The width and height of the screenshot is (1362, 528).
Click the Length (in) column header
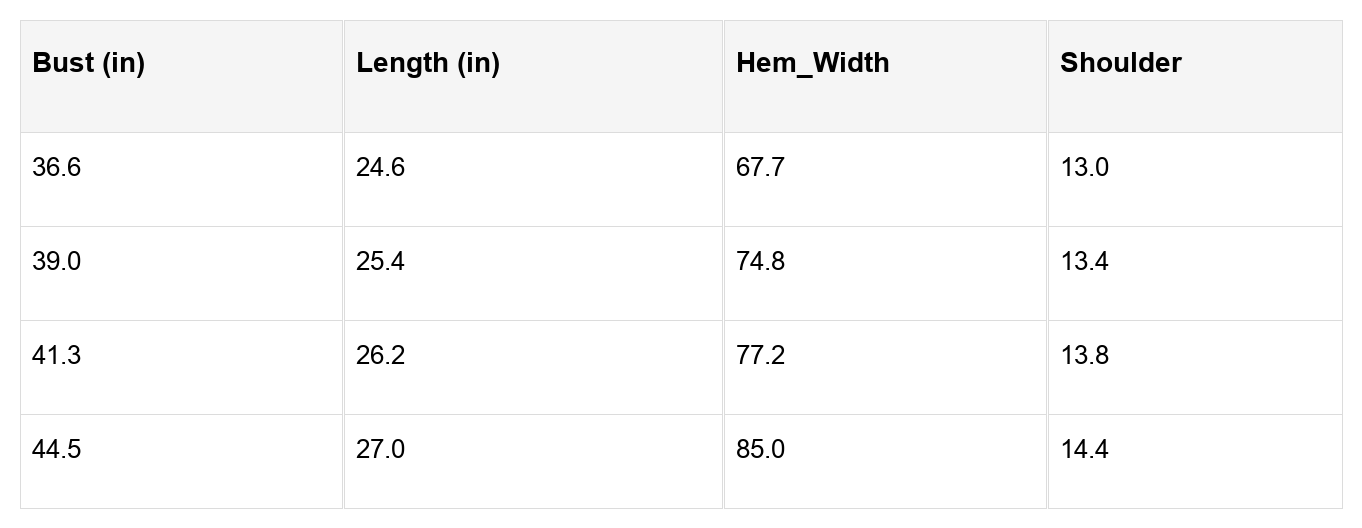tap(534, 76)
